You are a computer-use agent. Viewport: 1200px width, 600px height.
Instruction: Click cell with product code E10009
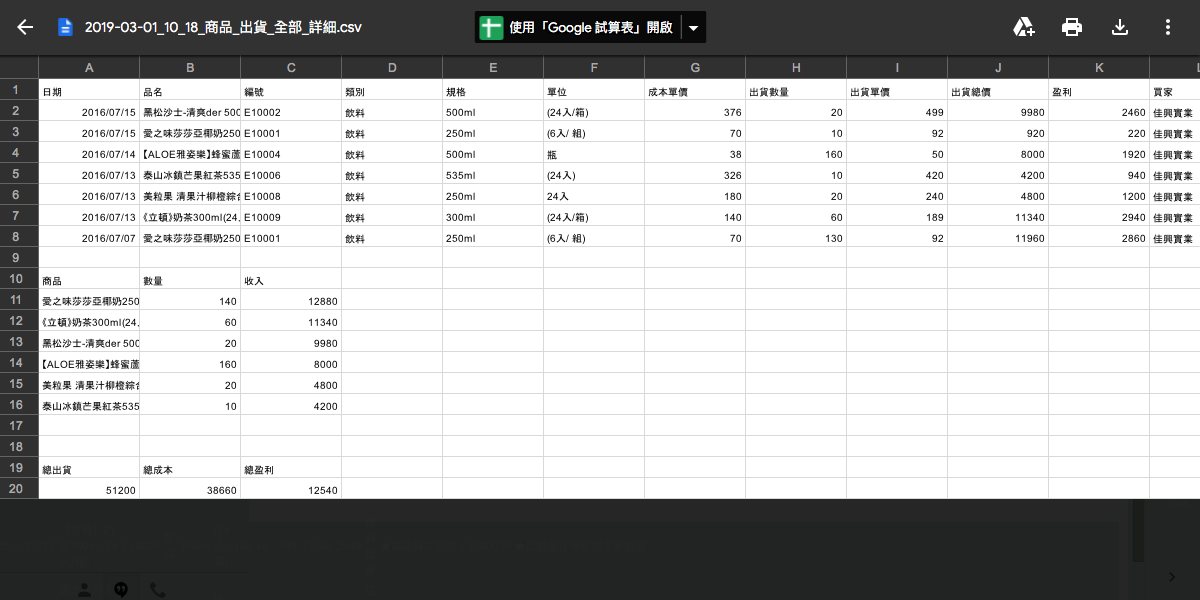coord(291,216)
